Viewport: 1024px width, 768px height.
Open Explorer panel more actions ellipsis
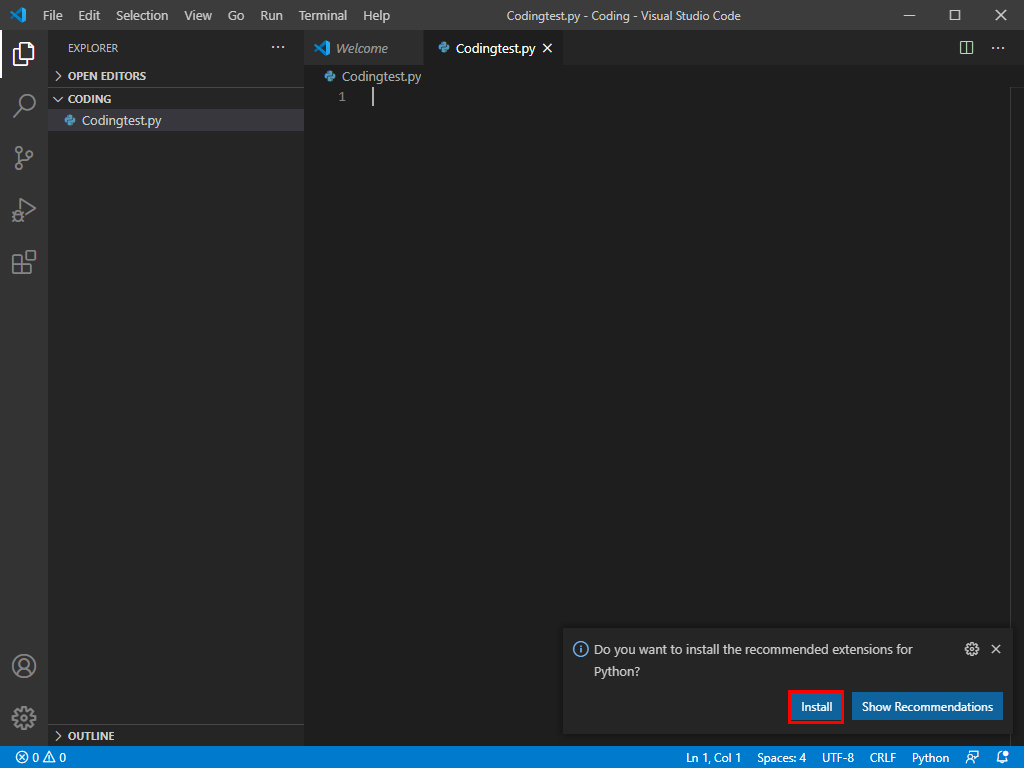click(x=278, y=47)
